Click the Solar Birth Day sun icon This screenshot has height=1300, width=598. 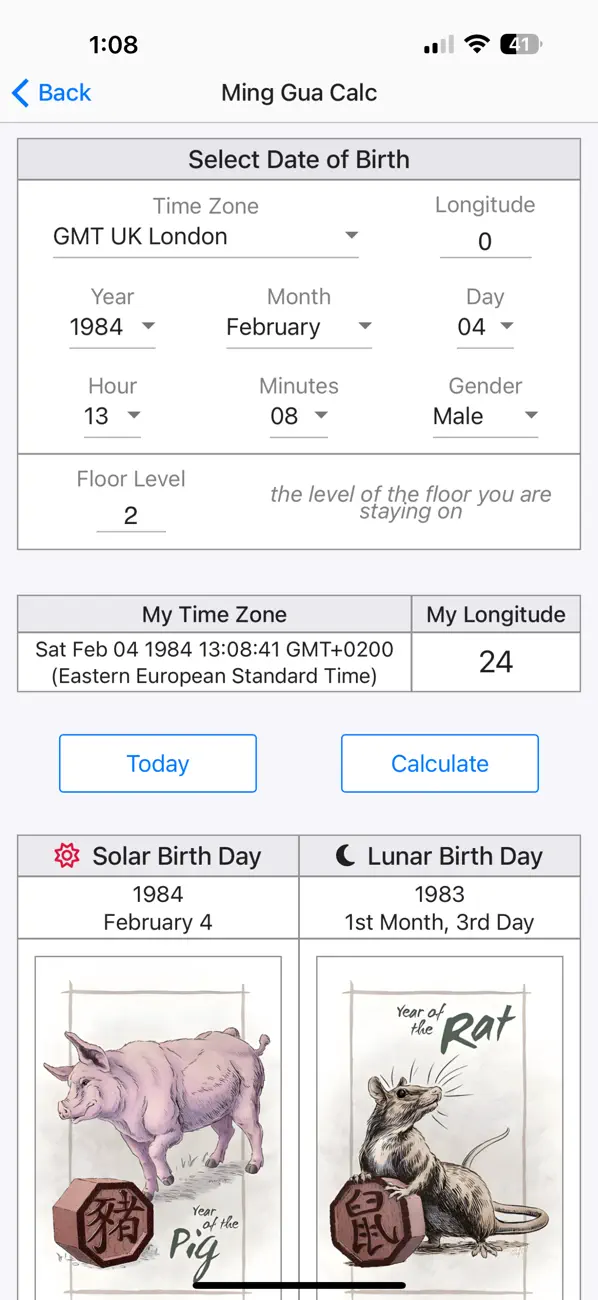(66, 856)
